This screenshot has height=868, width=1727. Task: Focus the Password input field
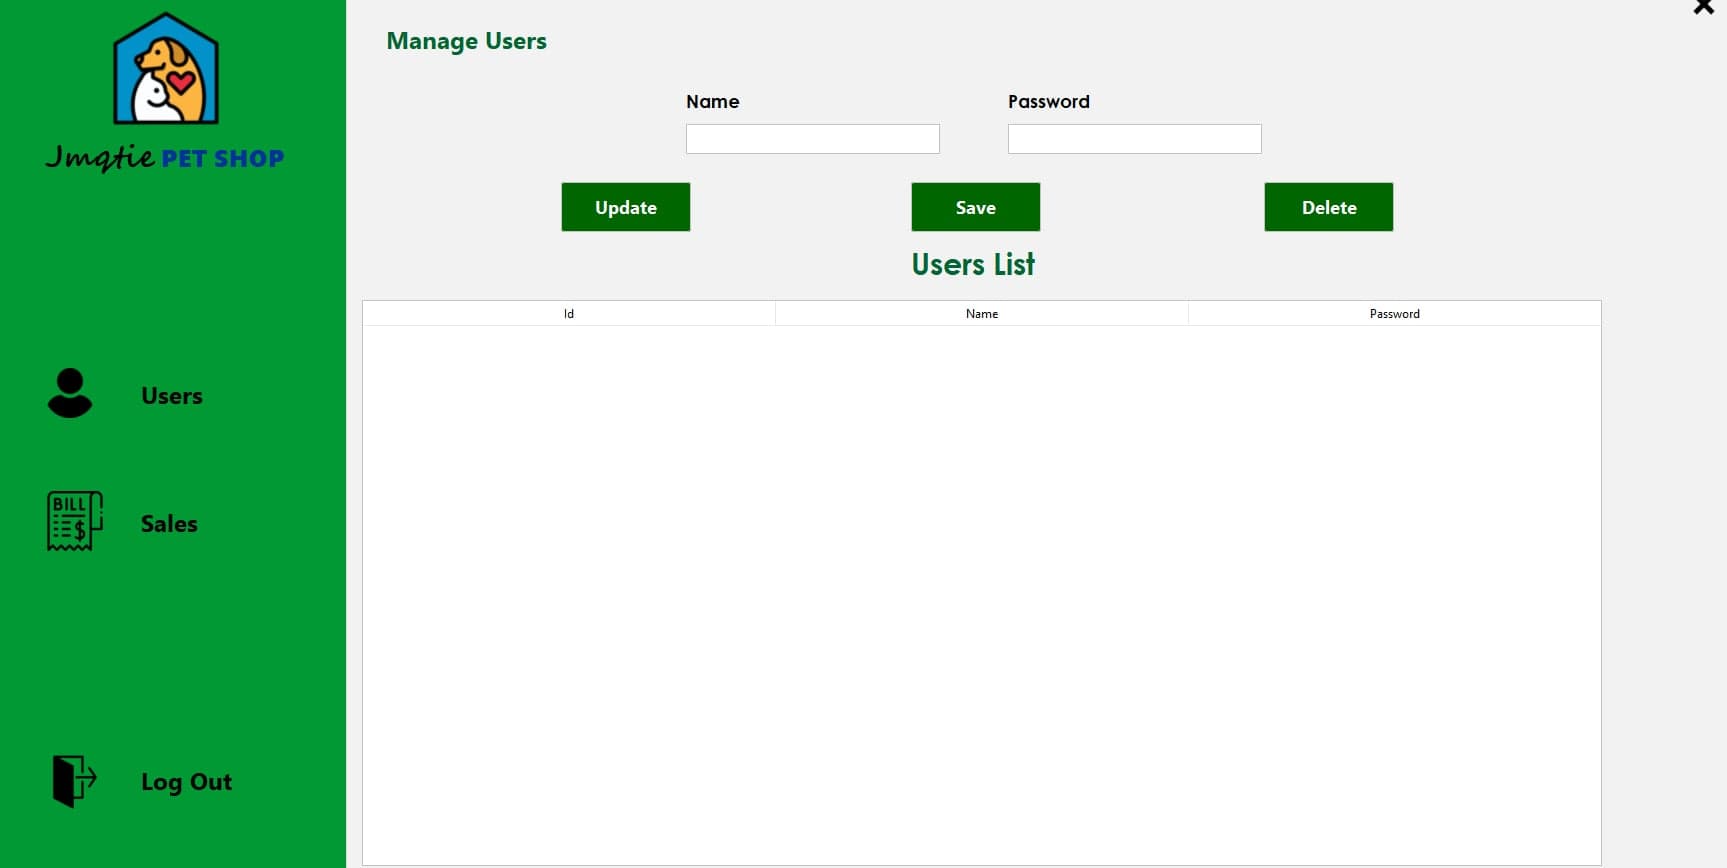[x=1135, y=139]
